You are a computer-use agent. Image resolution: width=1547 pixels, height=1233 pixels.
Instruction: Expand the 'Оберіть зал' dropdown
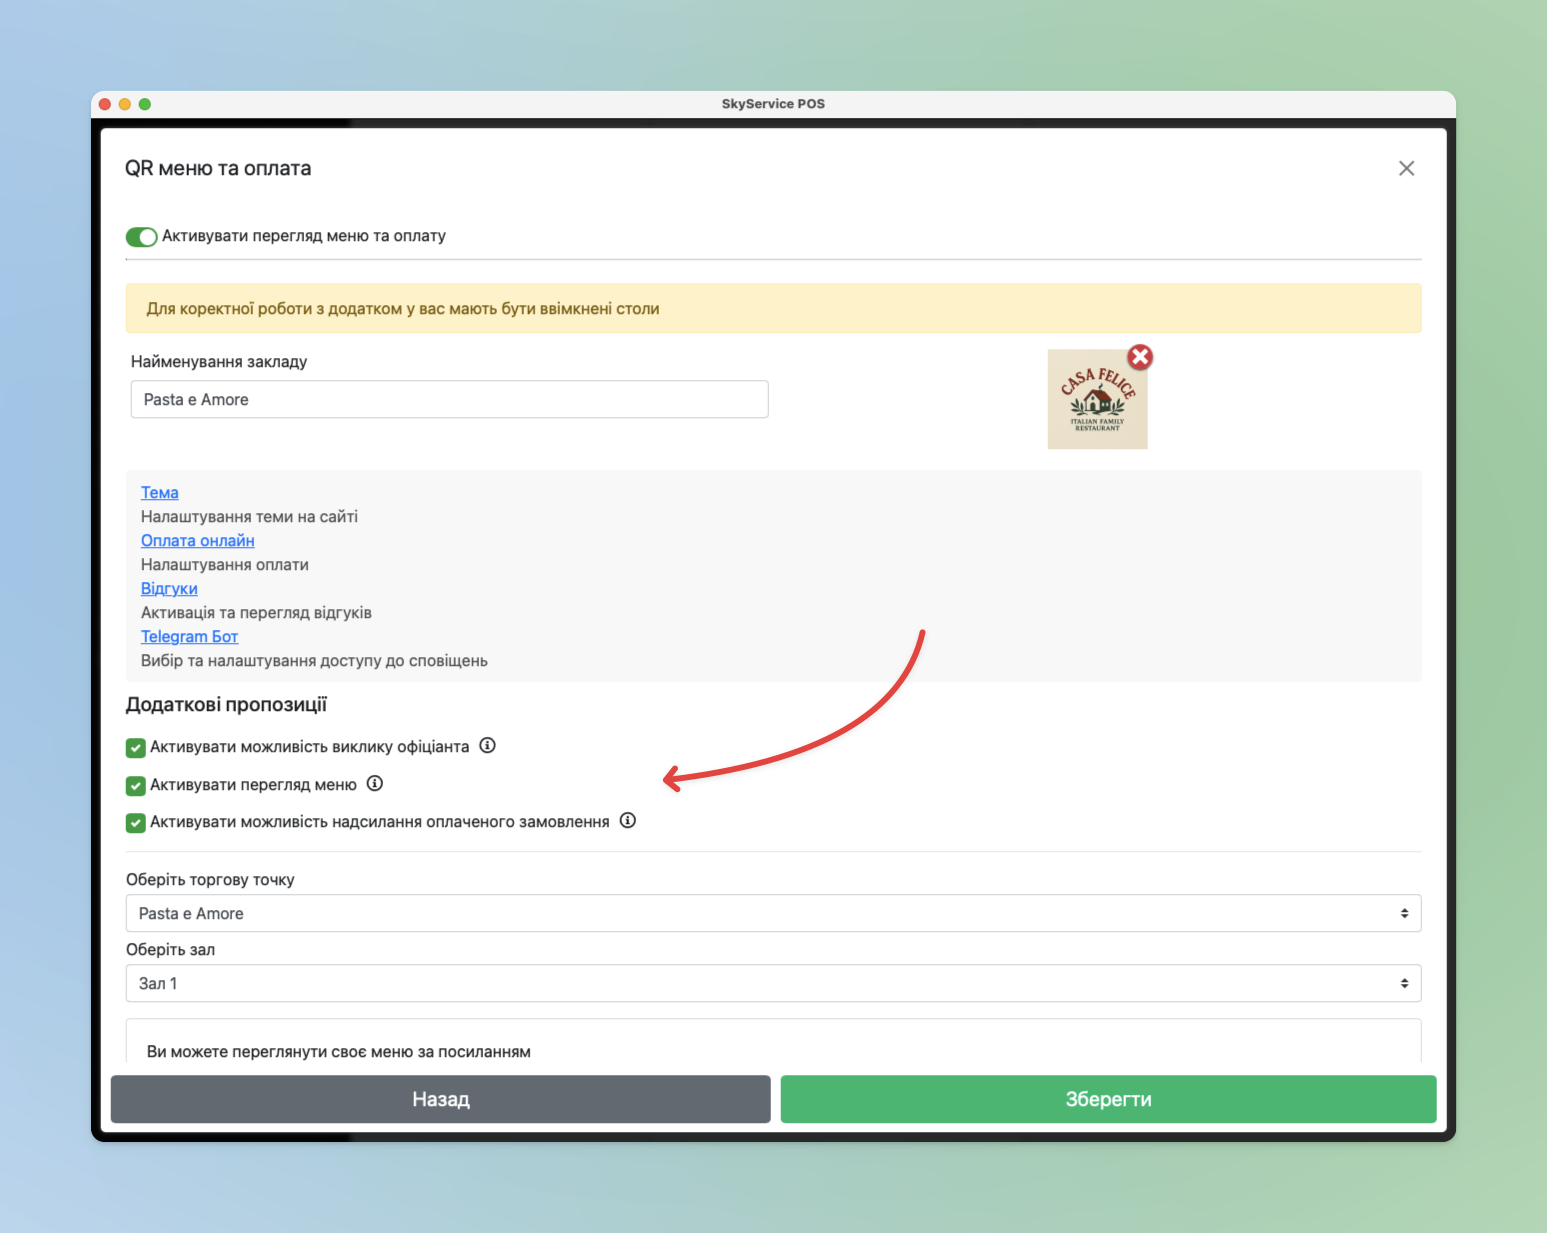(x=772, y=983)
